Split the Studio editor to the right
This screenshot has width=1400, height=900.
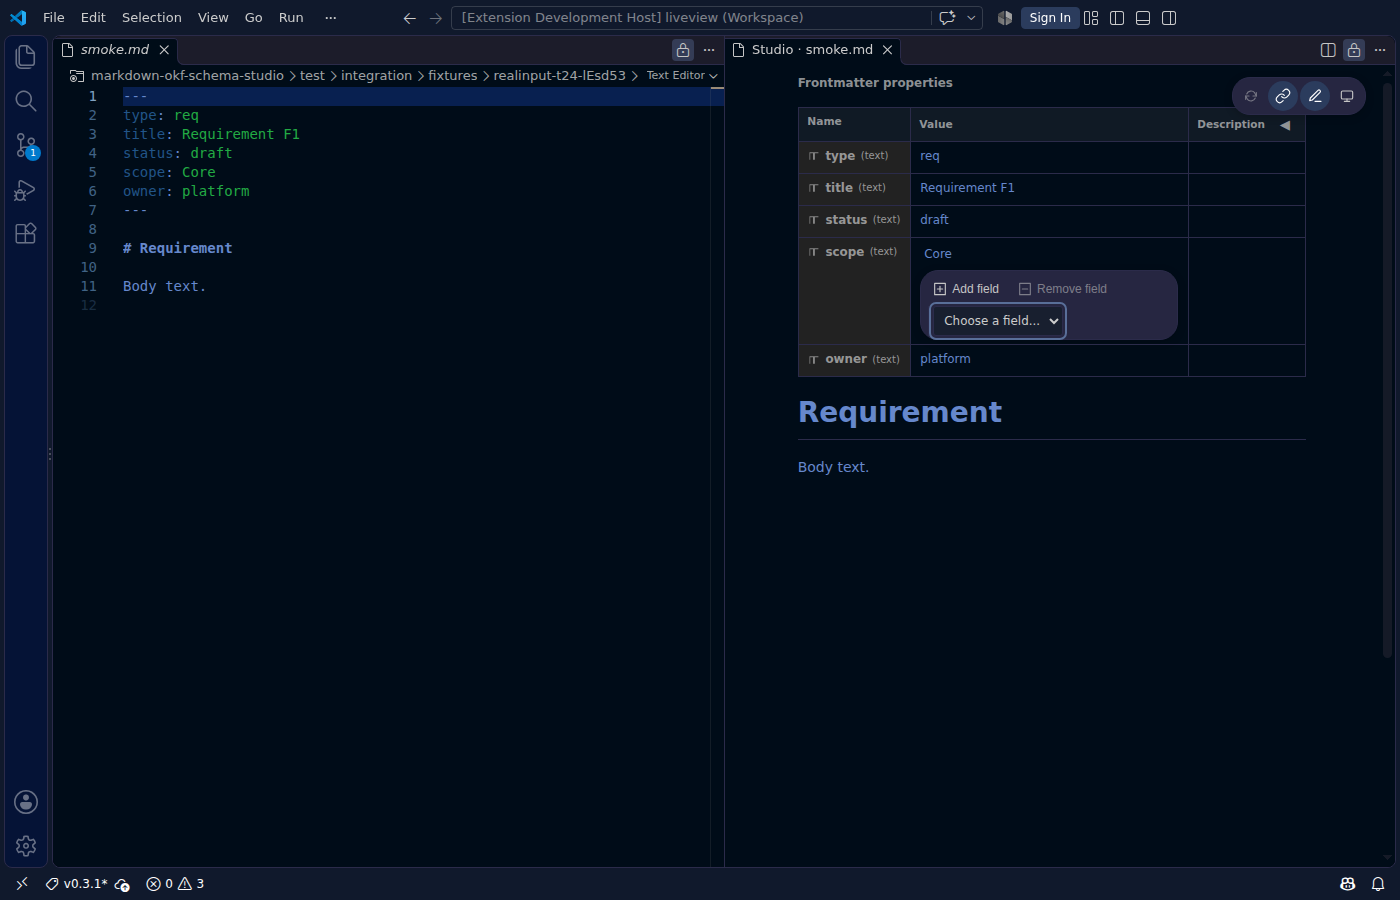(x=1328, y=50)
